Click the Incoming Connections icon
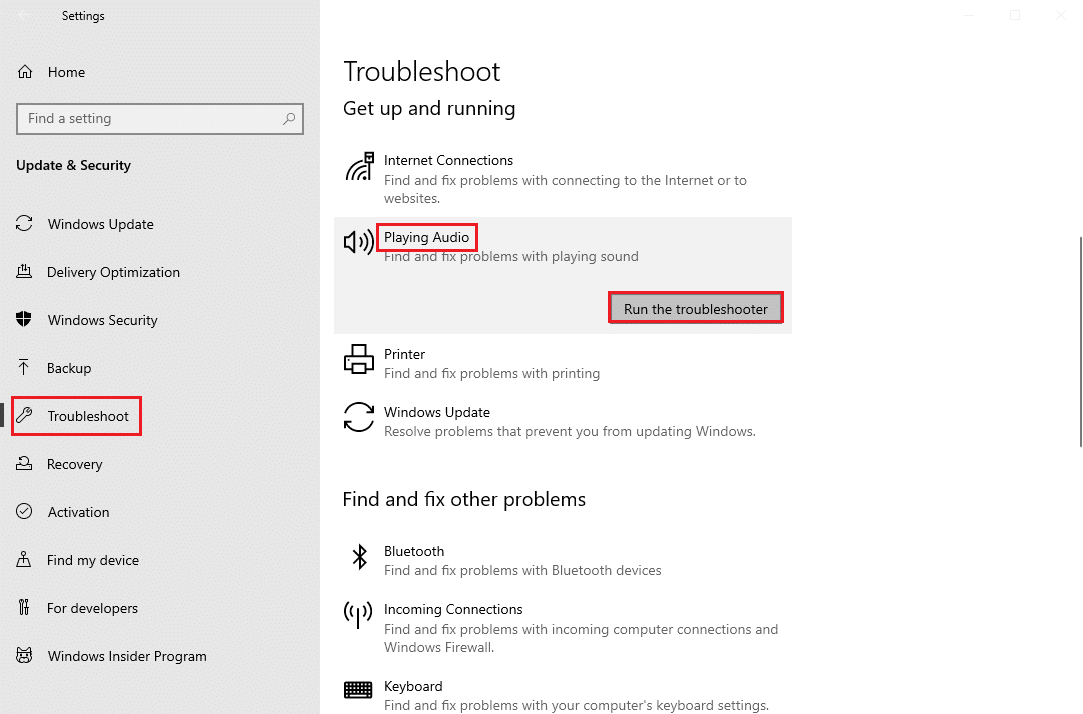Viewport: 1083px width, 714px height. (x=358, y=615)
